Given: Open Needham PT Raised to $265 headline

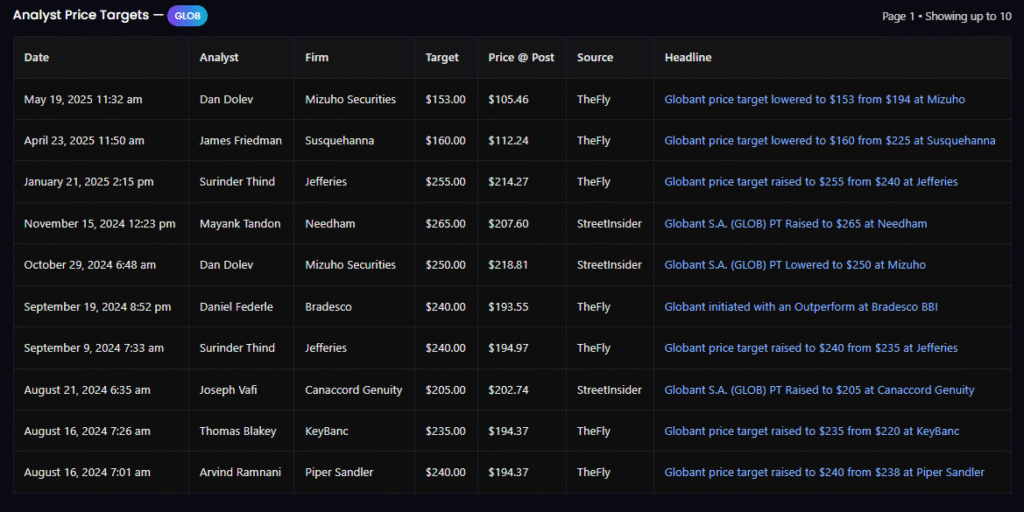Looking at the screenshot, I should coord(795,224).
